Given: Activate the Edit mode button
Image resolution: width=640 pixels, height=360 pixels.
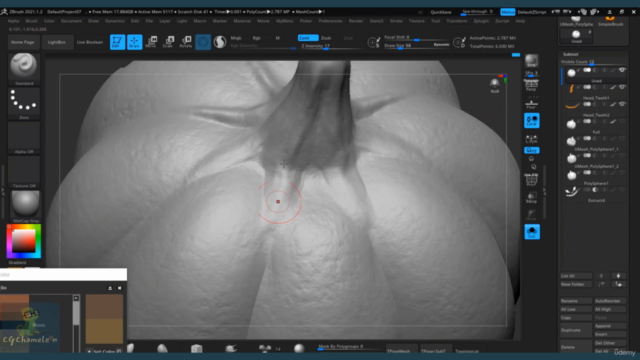Looking at the screenshot, I should click(117, 42).
